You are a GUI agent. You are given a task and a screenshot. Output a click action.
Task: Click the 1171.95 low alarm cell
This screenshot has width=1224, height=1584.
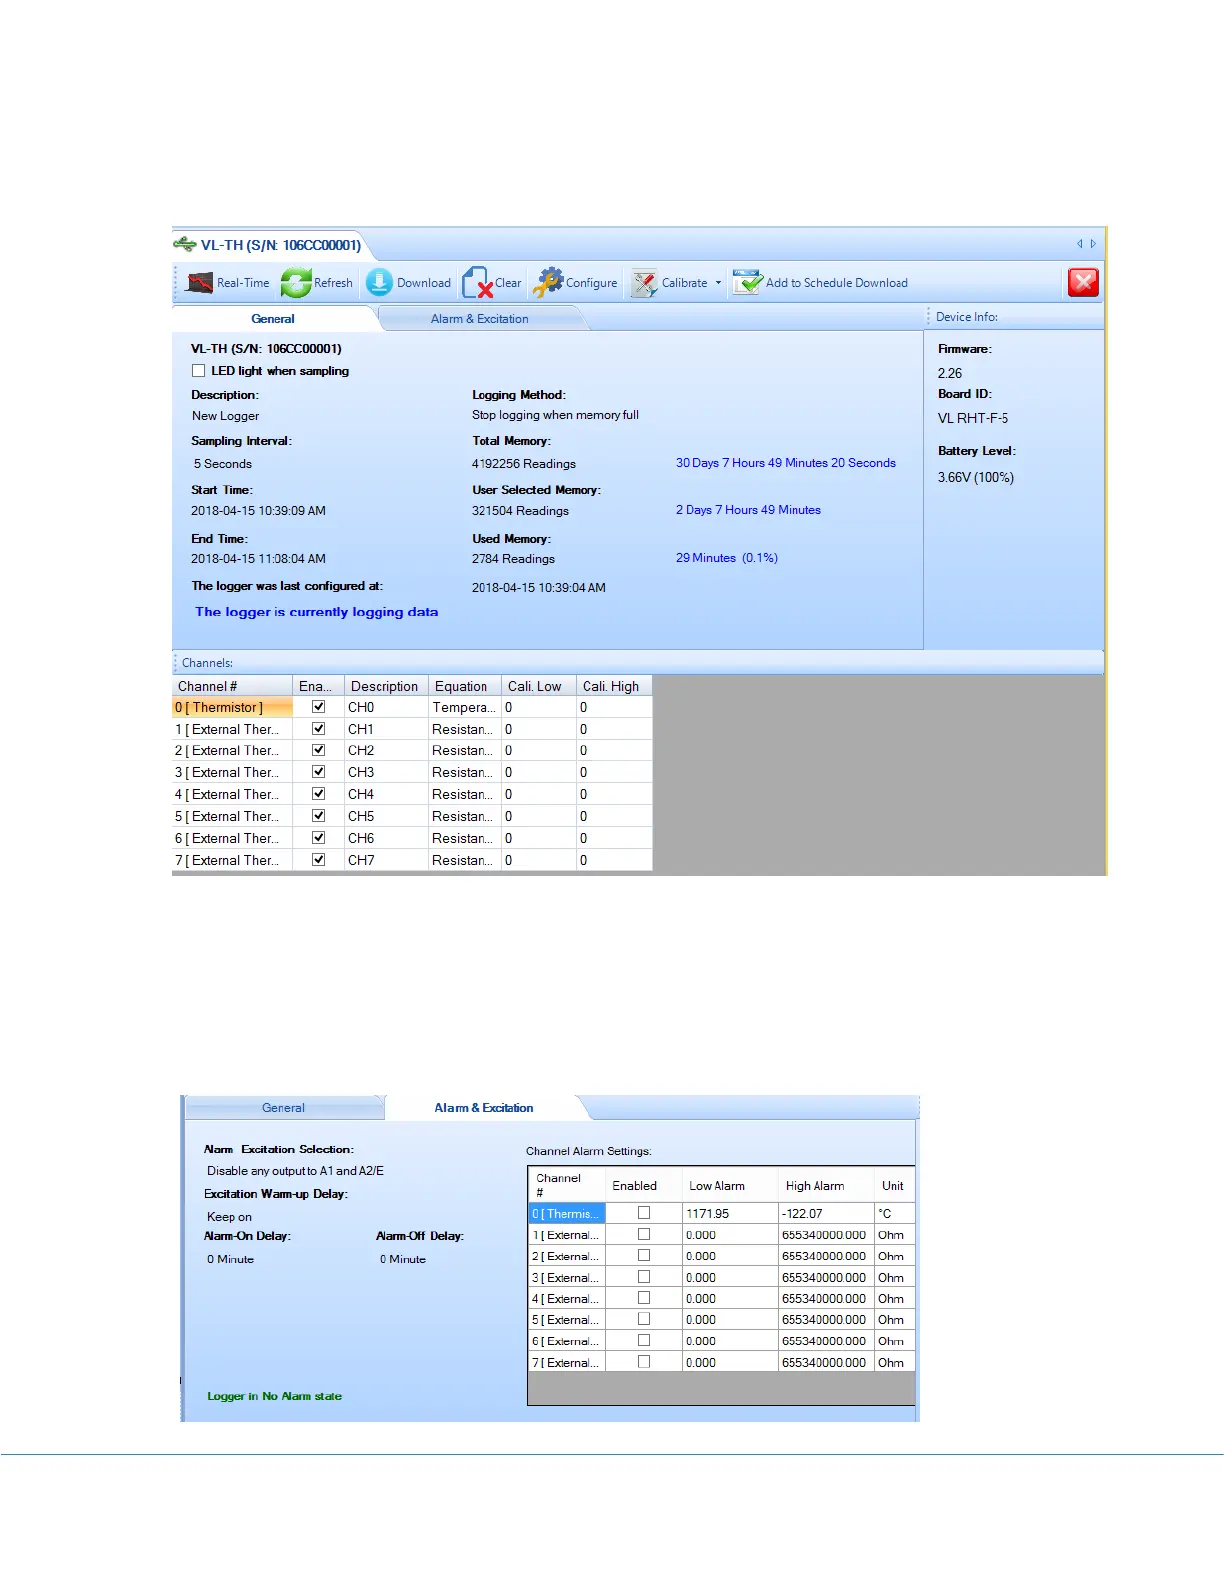click(x=730, y=1213)
